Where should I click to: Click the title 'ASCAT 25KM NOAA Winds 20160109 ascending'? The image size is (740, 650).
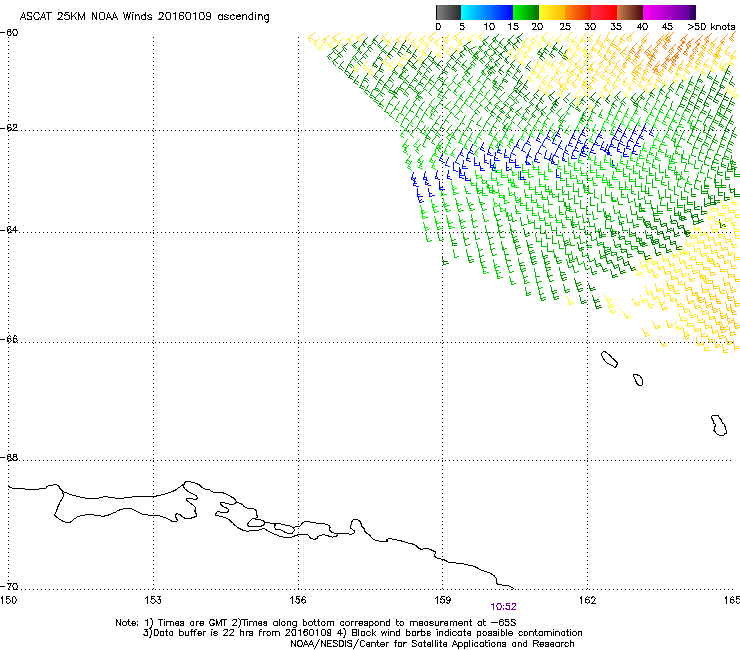[144, 17]
